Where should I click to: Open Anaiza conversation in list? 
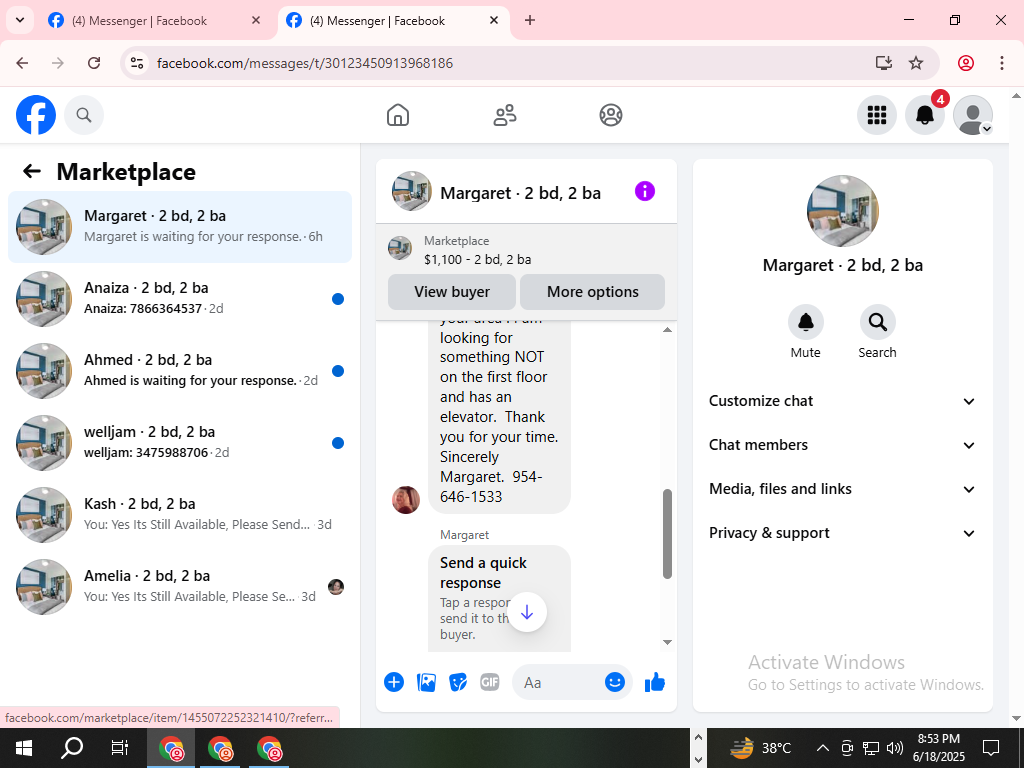click(180, 298)
